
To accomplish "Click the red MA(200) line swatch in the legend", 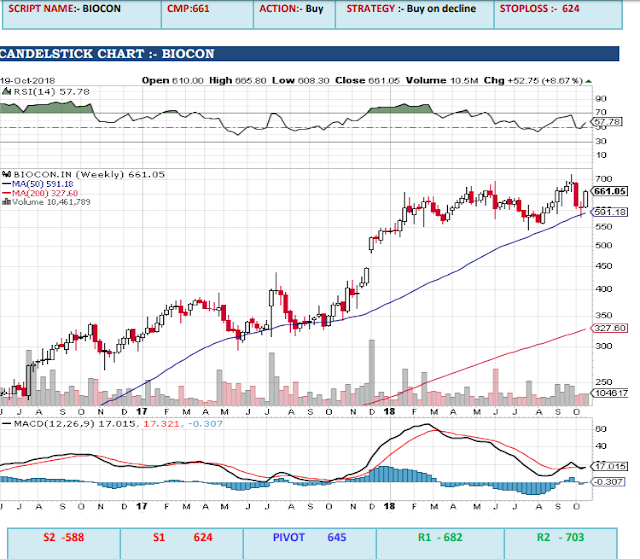I will pos(6,193).
